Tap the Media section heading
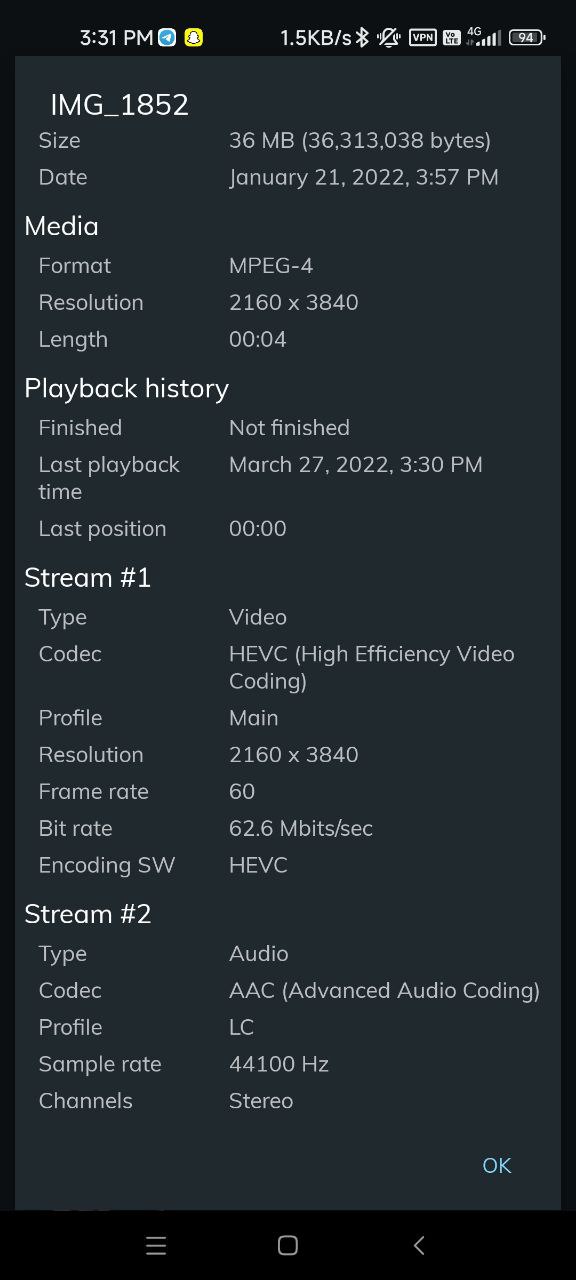 (x=62, y=226)
